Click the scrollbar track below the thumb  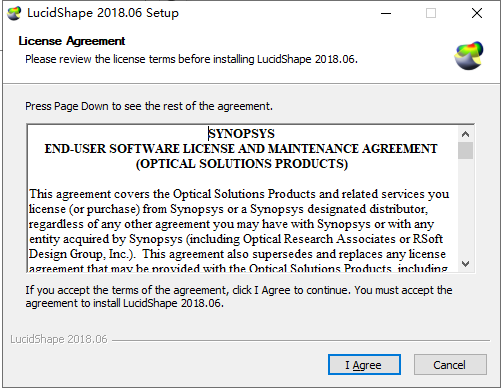click(467, 208)
